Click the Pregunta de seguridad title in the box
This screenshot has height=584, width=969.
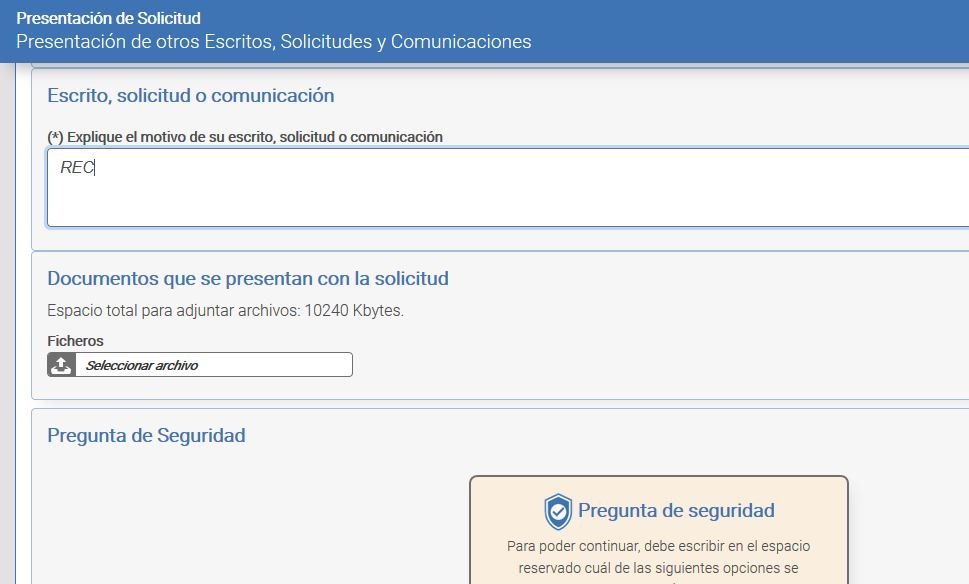(676, 511)
